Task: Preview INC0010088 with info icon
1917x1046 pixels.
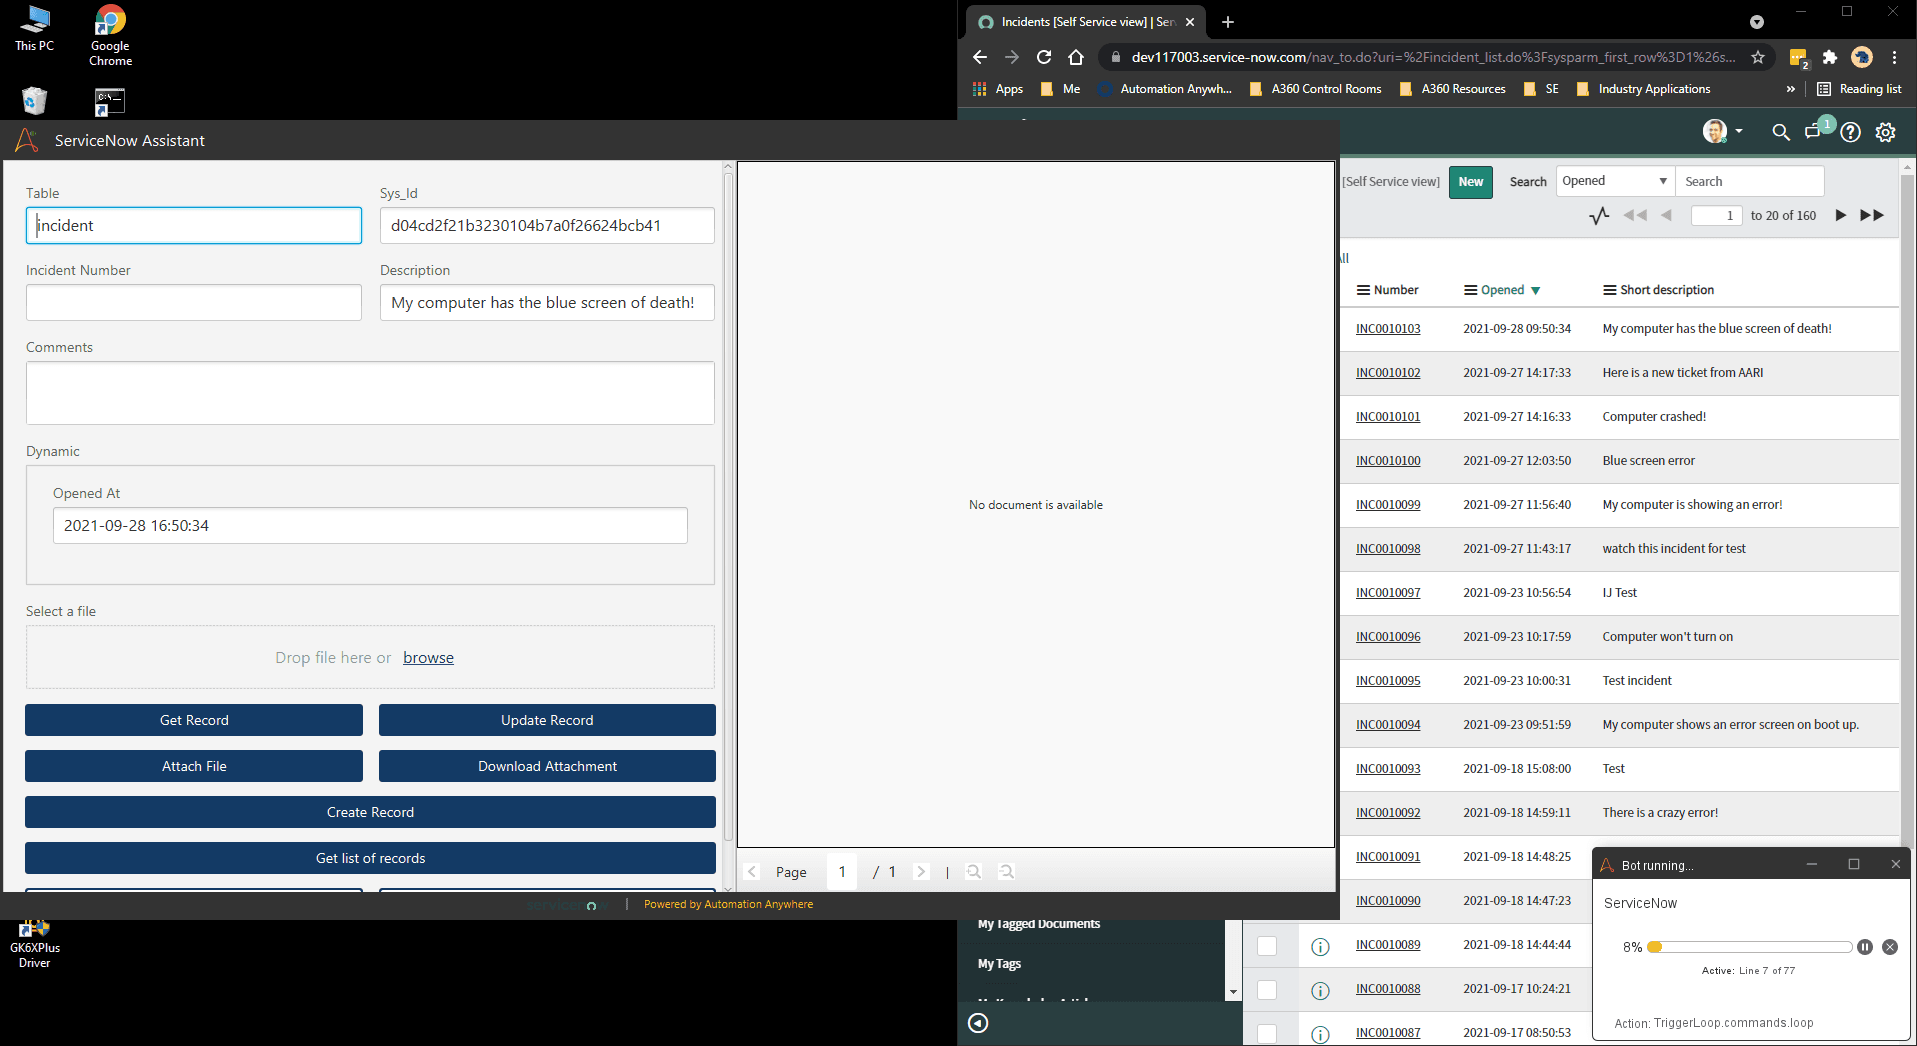Action: point(1320,990)
